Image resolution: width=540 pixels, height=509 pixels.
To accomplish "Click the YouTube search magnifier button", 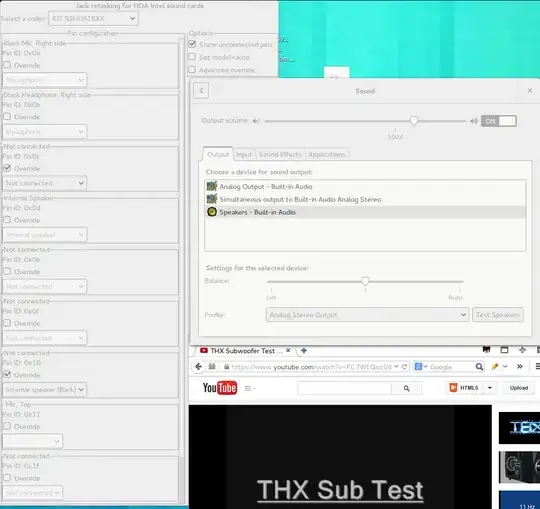I will tap(406, 388).
